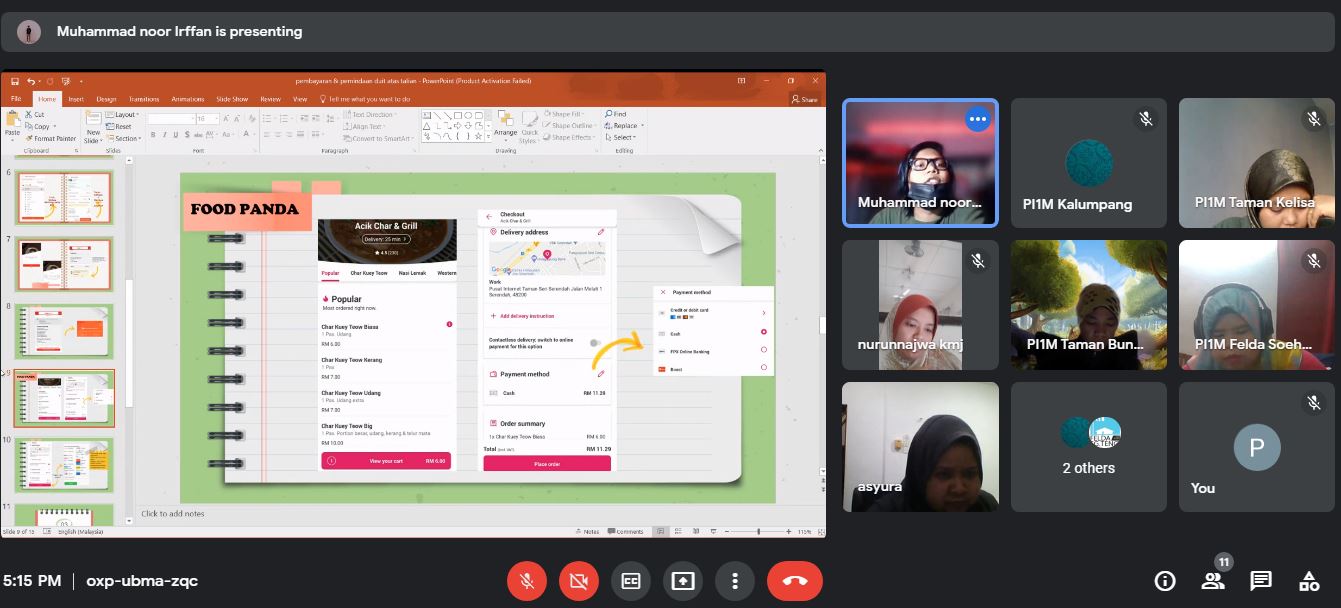Screen dimensions: 1341x608
Task: Expand the Section dropdown
Action: [x=124, y=138]
